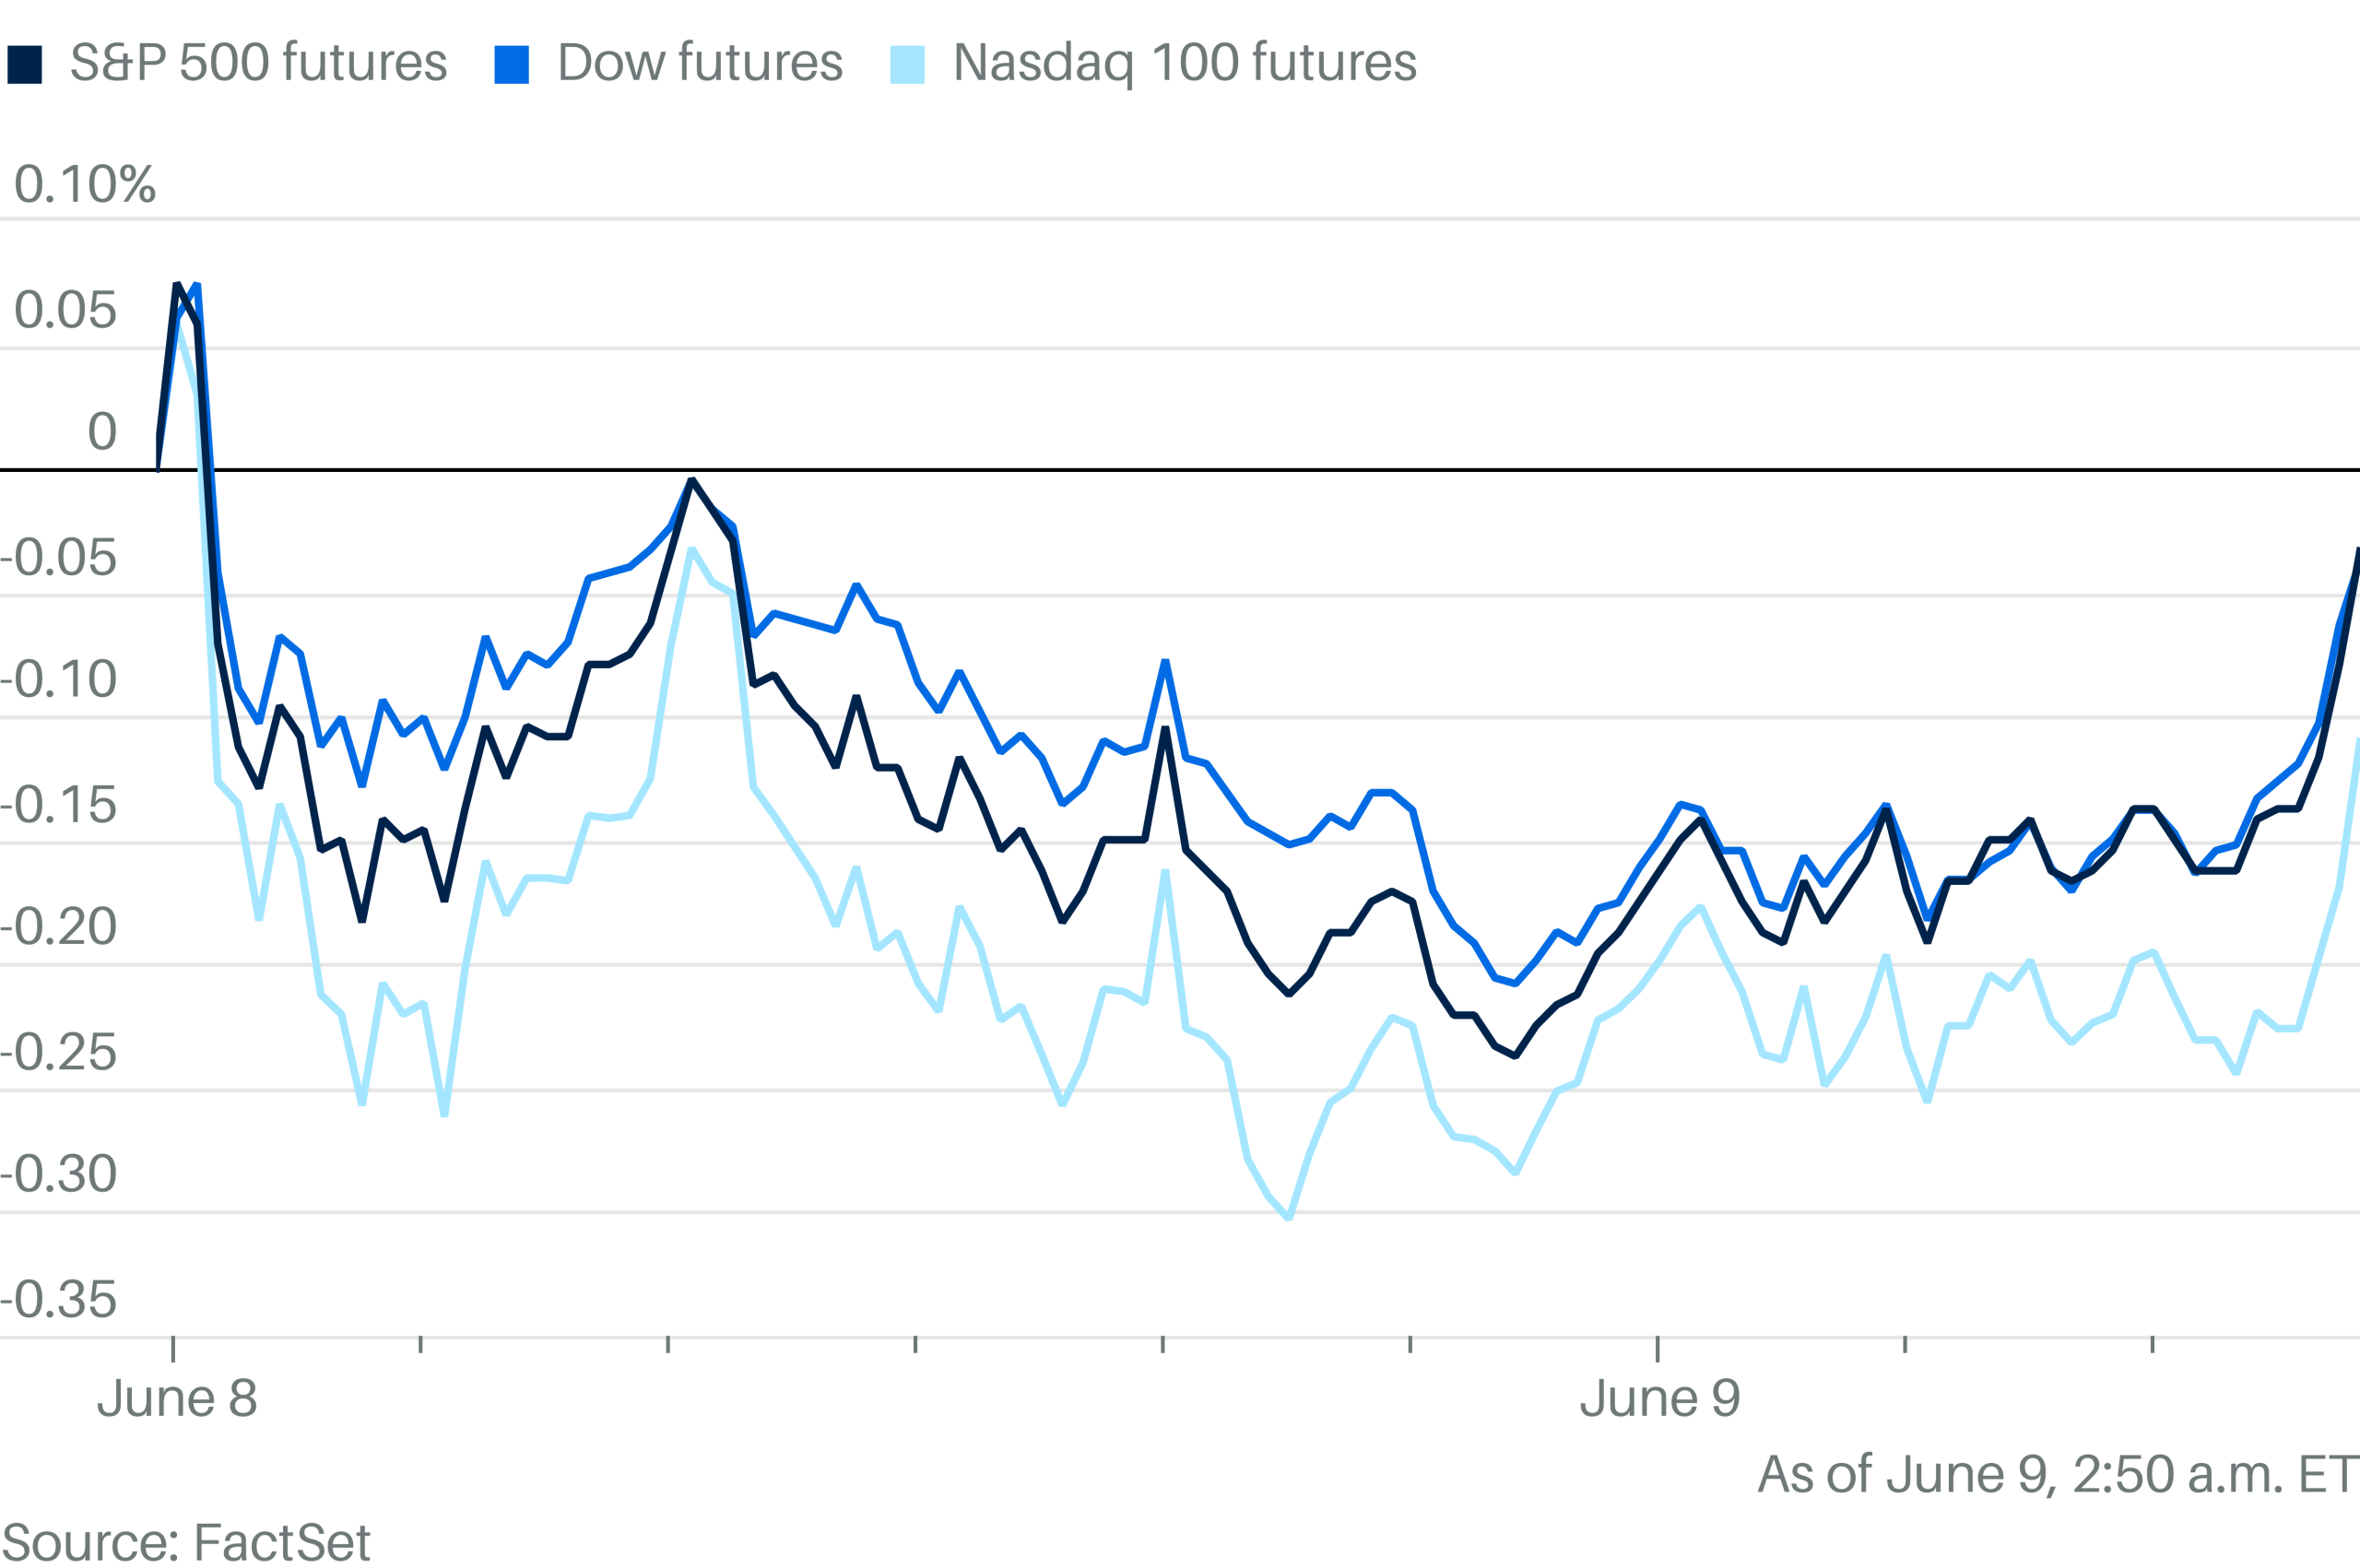This screenshot has width=2360, height=1568.
Task: Select the 'S&P 500 futures' legend label
Action: (258, 63)
